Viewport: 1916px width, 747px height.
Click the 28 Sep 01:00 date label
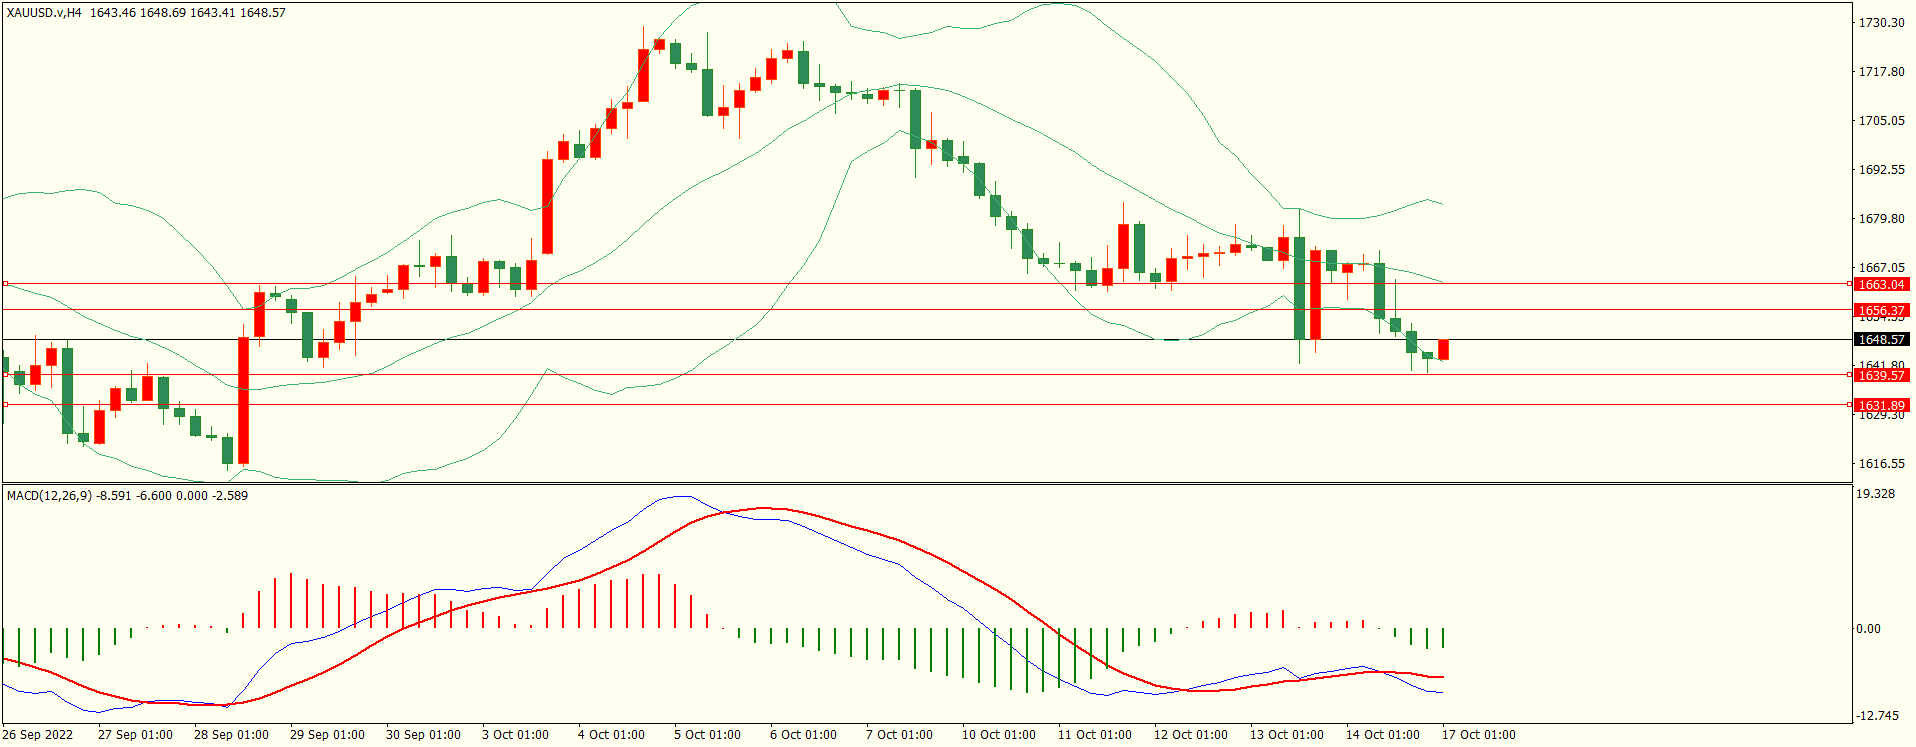point(231,735)
